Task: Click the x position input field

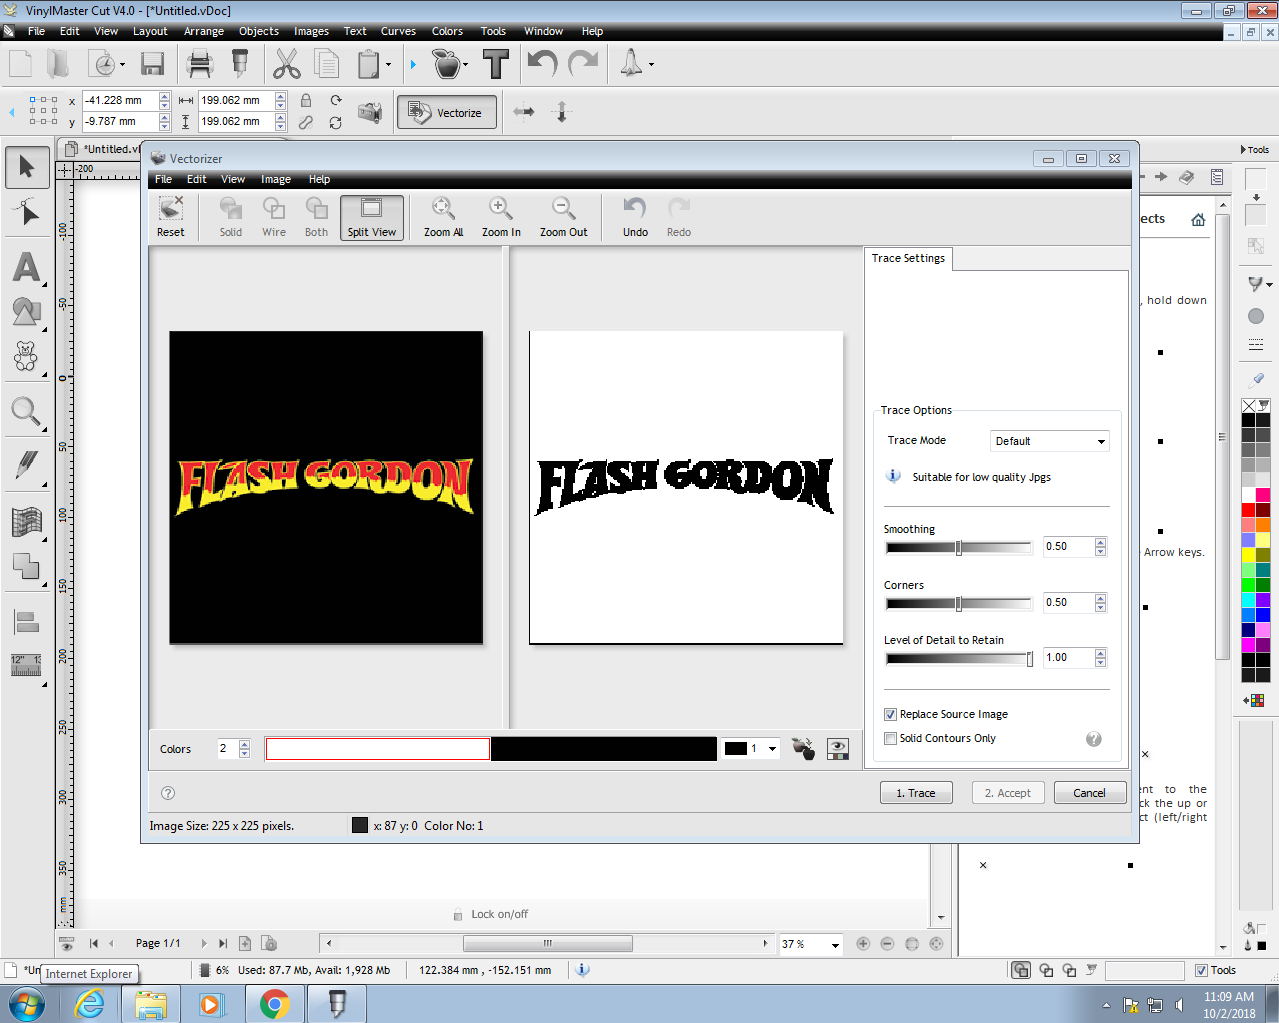Action: pyautogui.click(x=121, y=100)
